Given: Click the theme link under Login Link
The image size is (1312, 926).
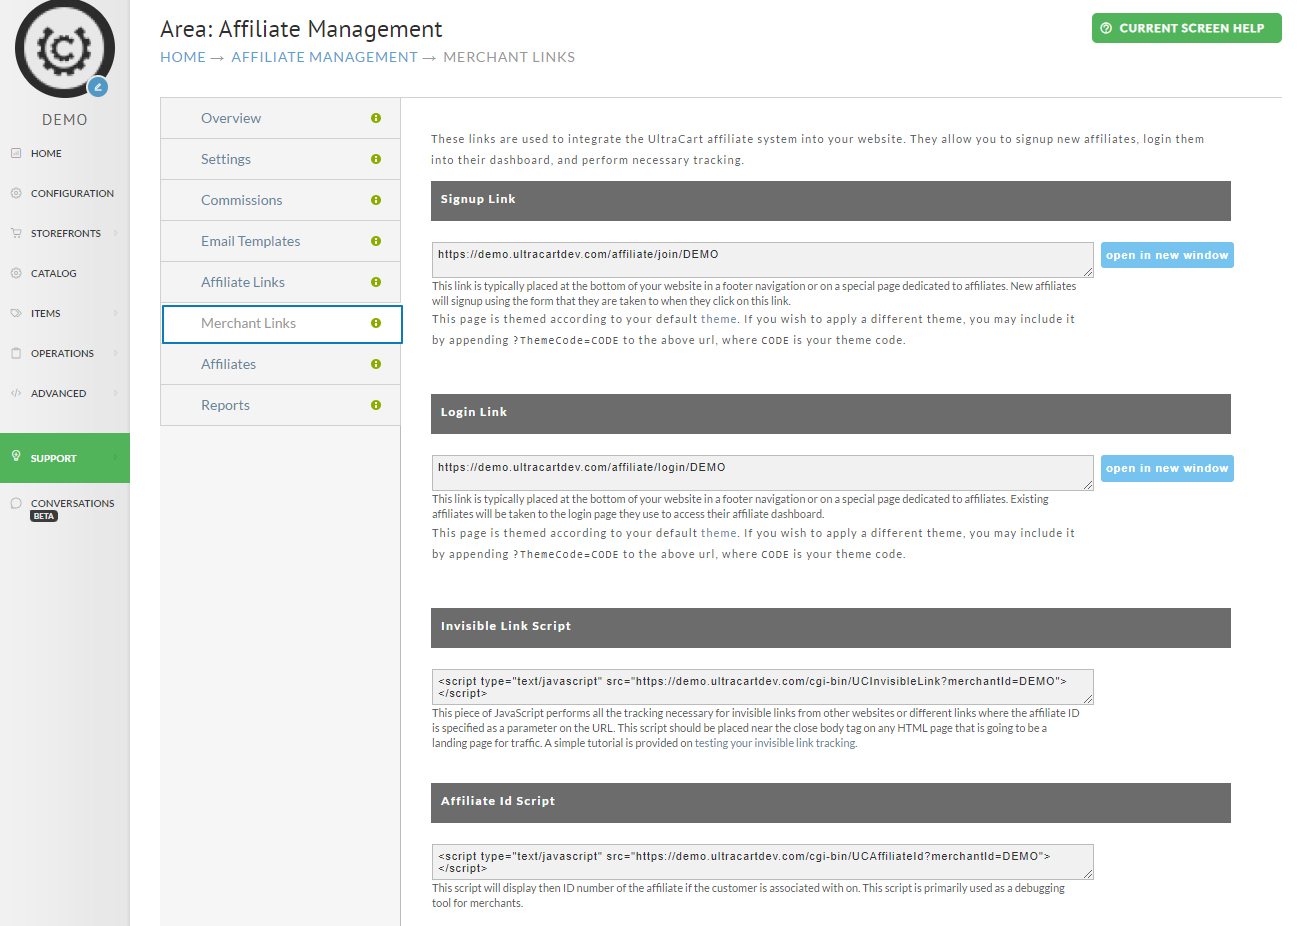Looking at the screenshot, I should click(x=719, y=533).
